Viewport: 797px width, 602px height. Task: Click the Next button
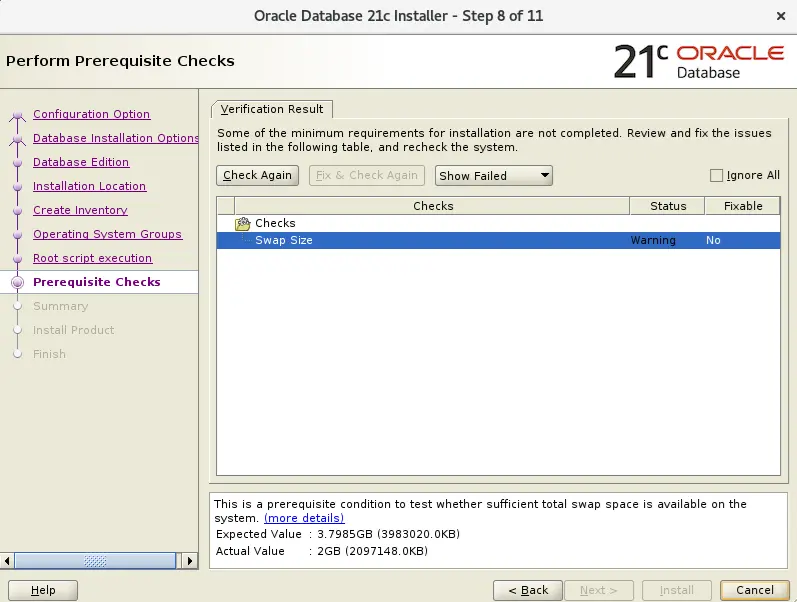[x=599, y=590]
